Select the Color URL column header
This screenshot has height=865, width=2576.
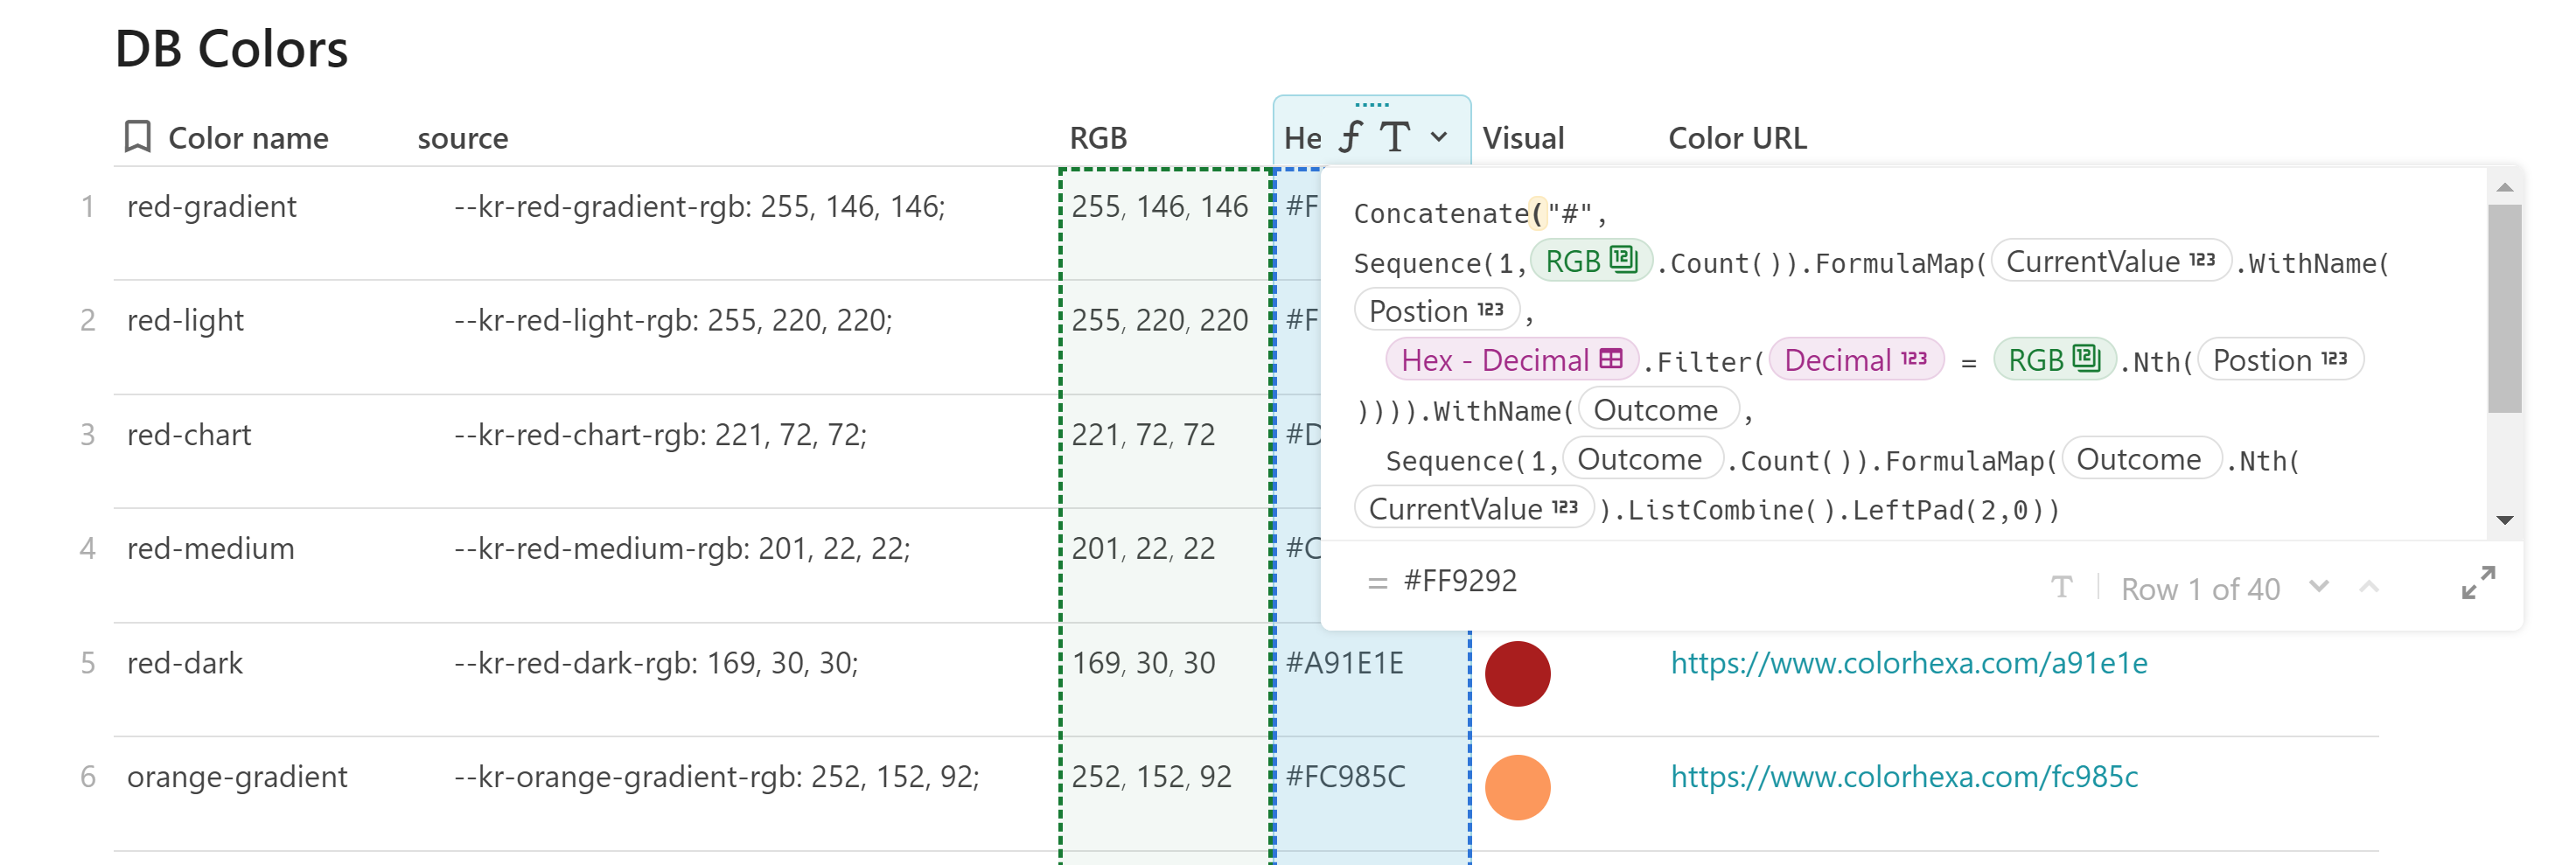click(x=1737, y=138)
